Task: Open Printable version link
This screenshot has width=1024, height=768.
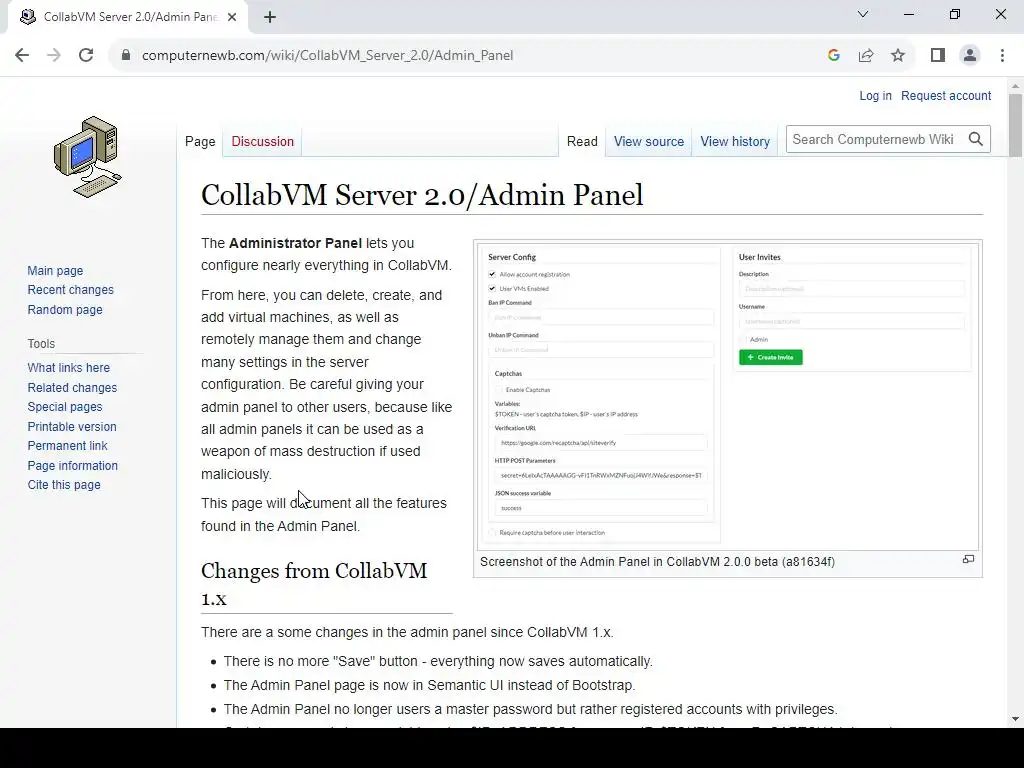Action: click(72, 427)
